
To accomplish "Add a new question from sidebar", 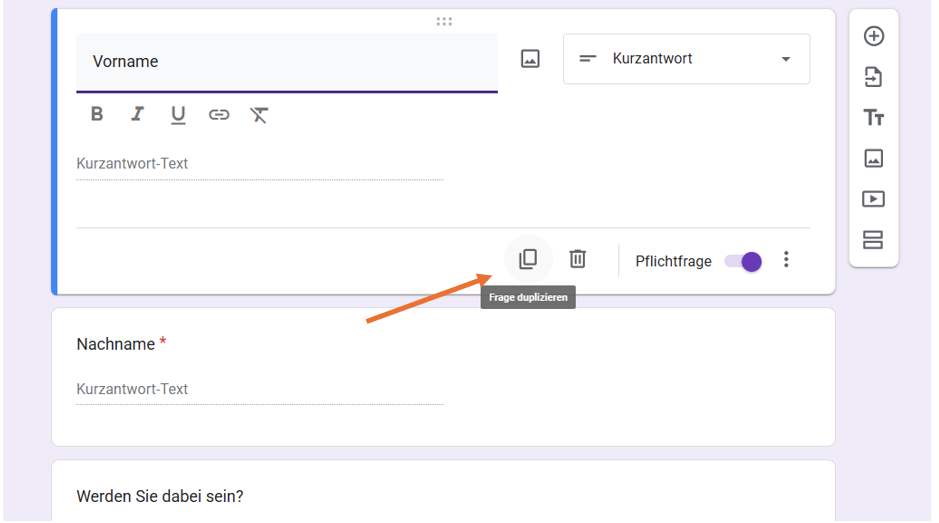I will [873, 37].
